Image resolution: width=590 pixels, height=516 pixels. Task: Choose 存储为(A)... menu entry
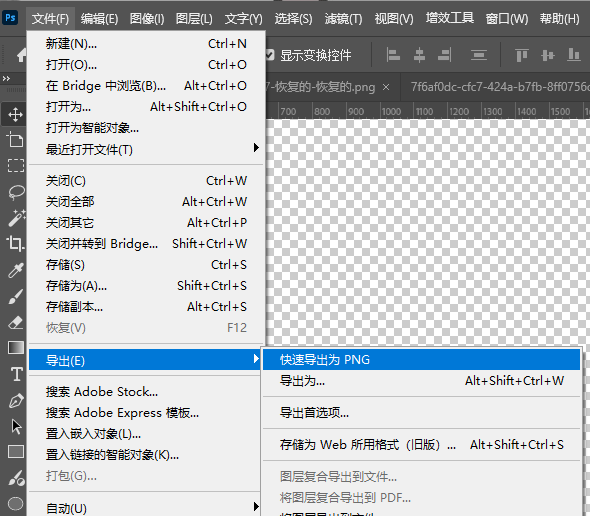[146, 286]
